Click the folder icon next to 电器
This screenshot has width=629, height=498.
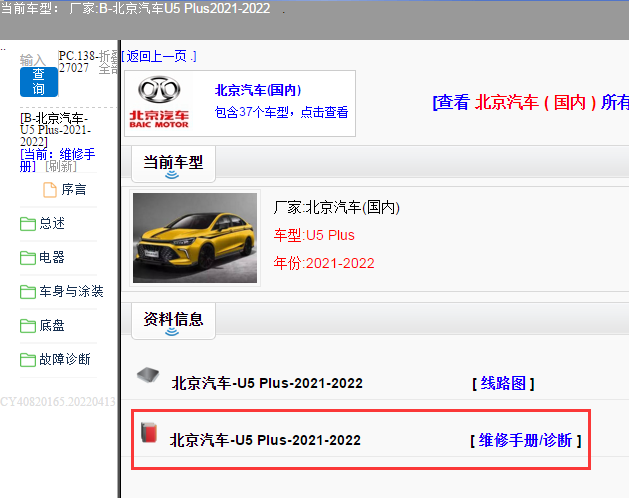[x=28, y=258]
